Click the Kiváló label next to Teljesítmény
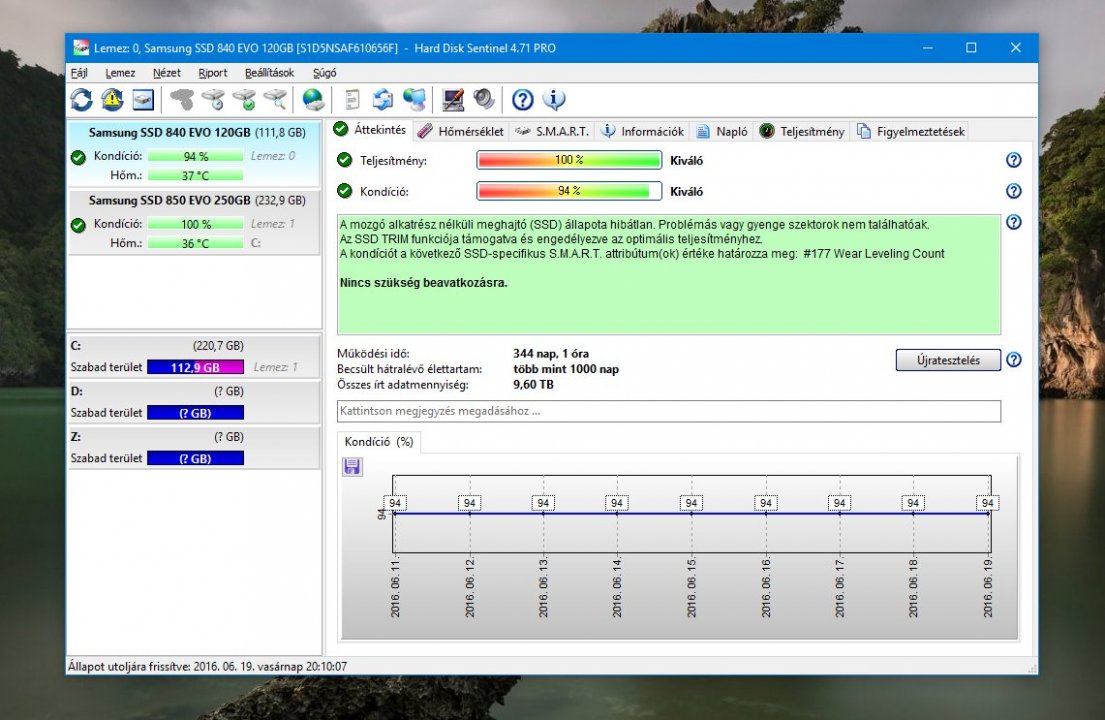This screenshot has height=720, width=1105. pyautogui.click(x=686, y=161)
